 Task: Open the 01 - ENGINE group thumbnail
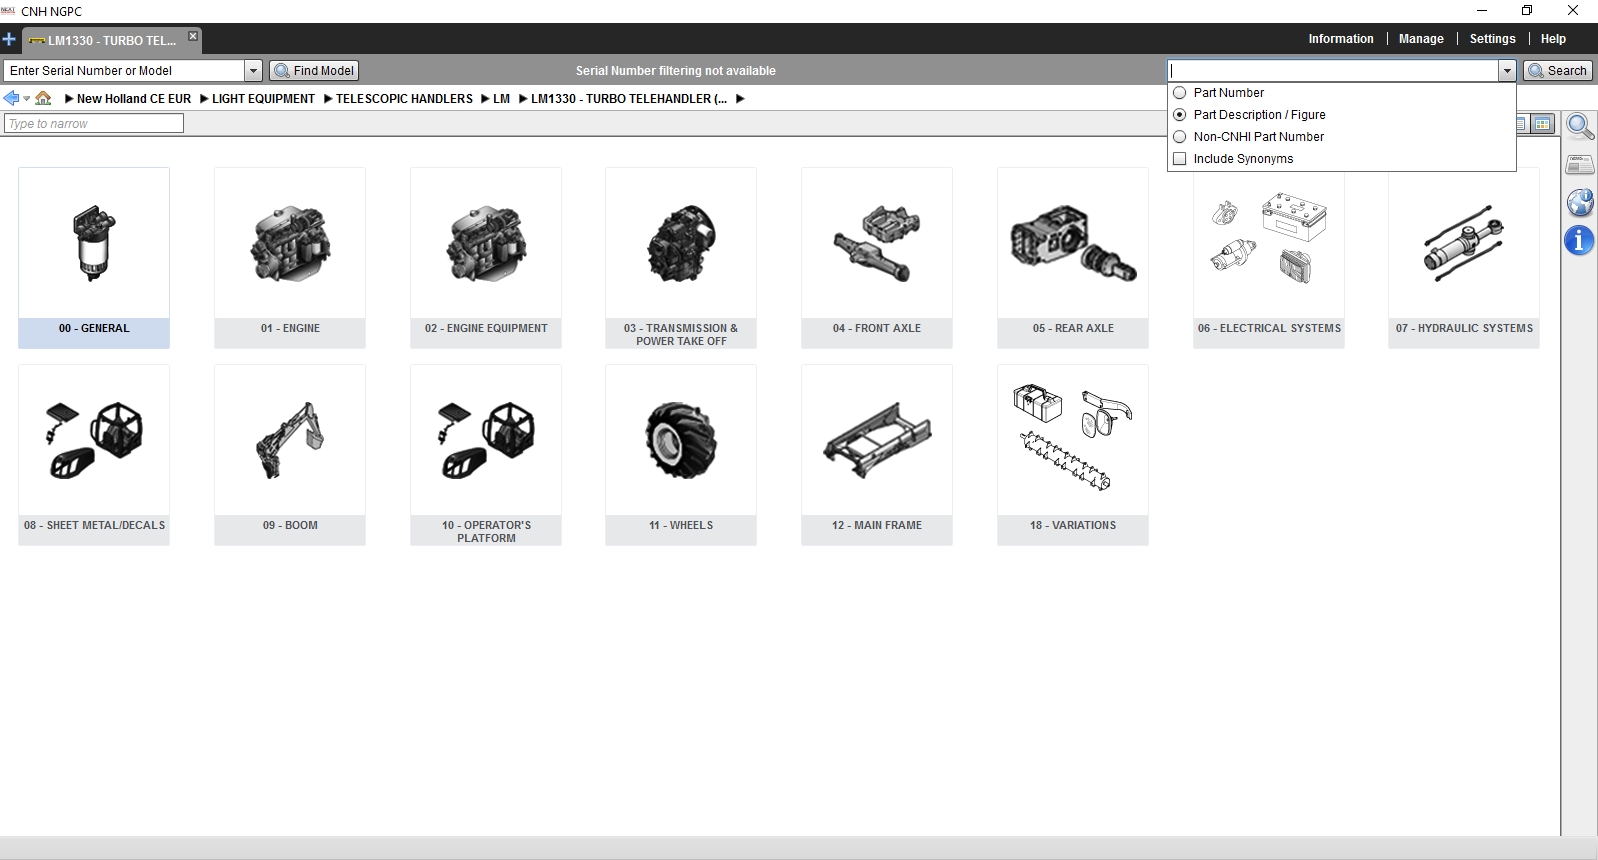click(x=290, y=258)
